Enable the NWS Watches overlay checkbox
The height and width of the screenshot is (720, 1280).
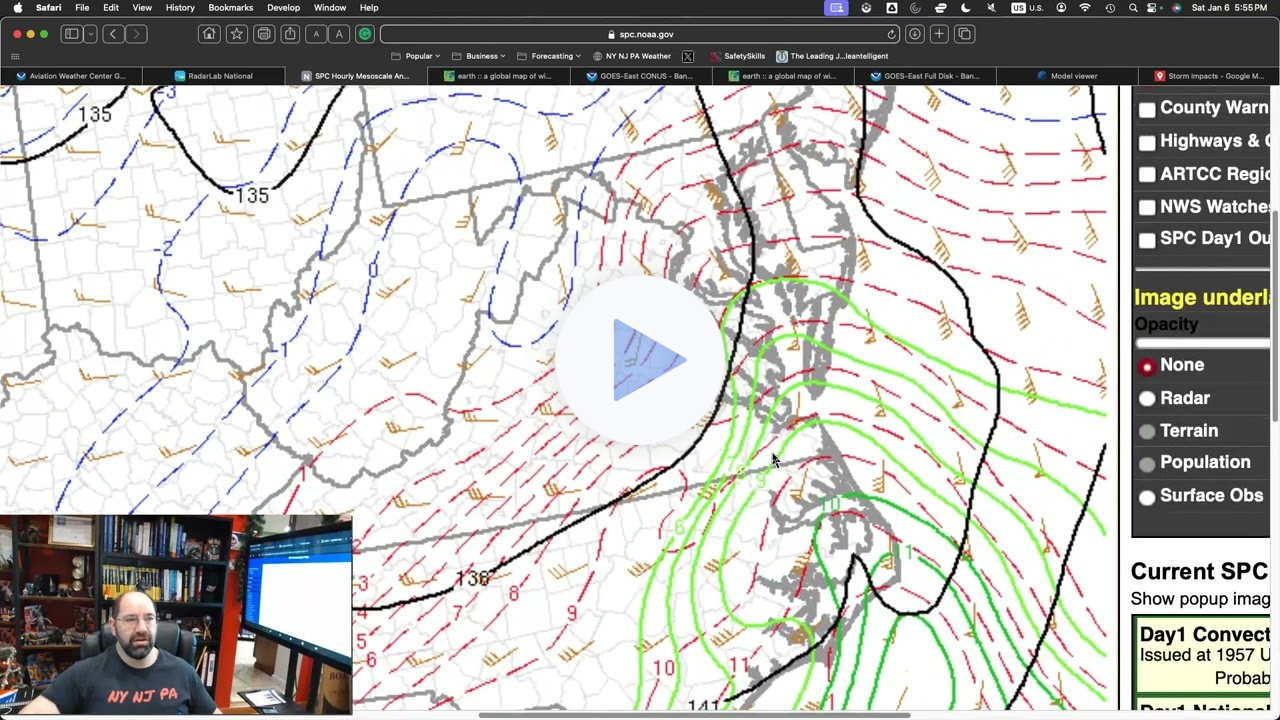(x=1147, y=207)
